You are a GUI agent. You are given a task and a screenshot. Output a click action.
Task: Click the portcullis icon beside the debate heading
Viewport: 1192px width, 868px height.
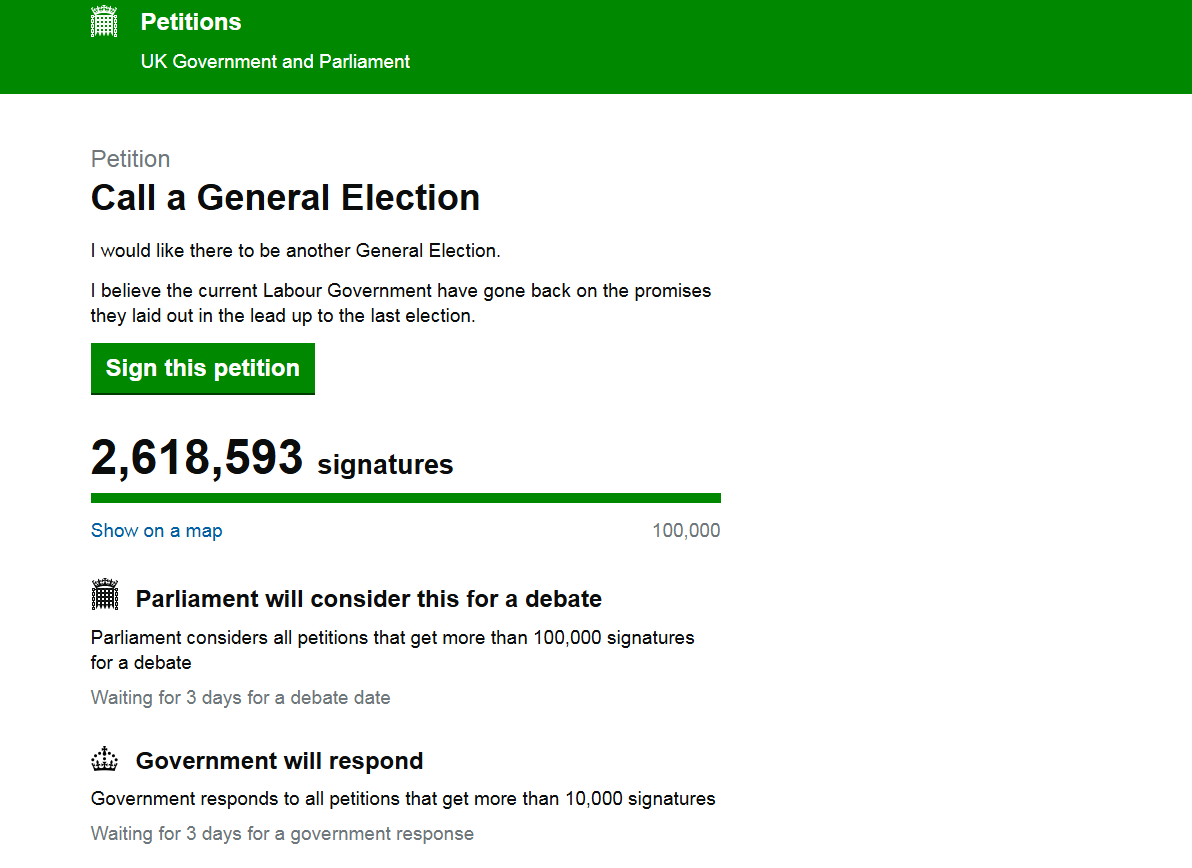click(105, 595)
